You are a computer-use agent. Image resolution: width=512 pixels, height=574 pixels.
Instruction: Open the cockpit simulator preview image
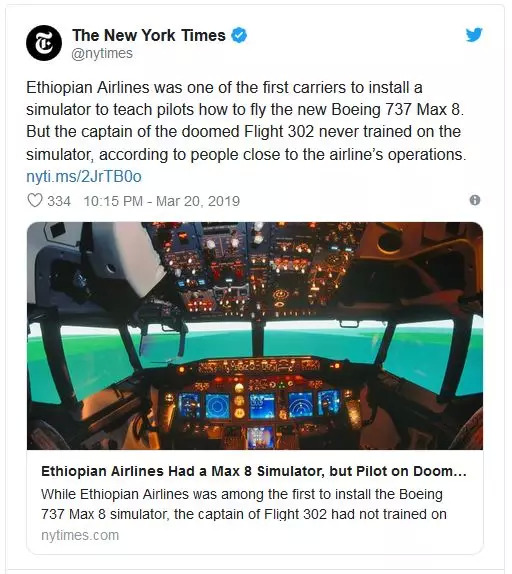pos(255,336)
